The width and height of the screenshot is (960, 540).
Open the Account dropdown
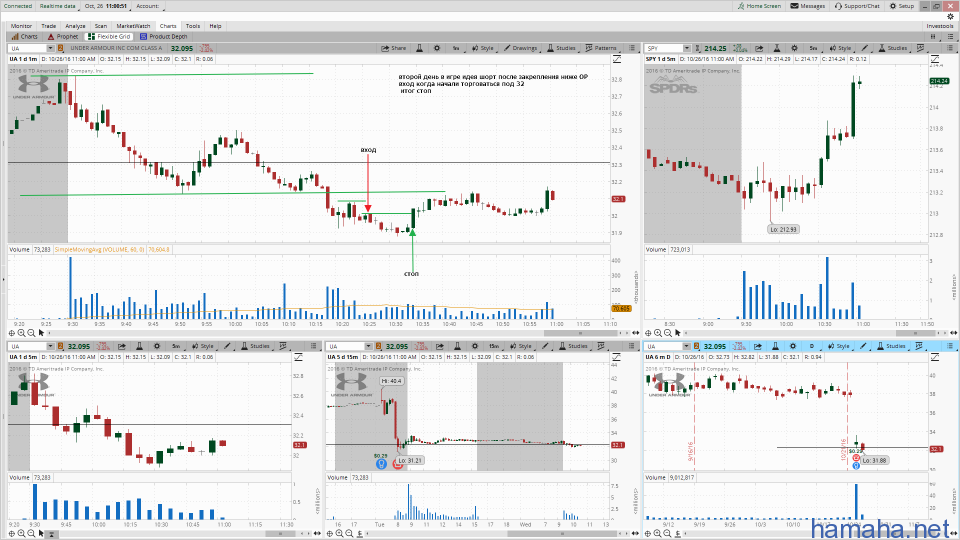point(148,6)
